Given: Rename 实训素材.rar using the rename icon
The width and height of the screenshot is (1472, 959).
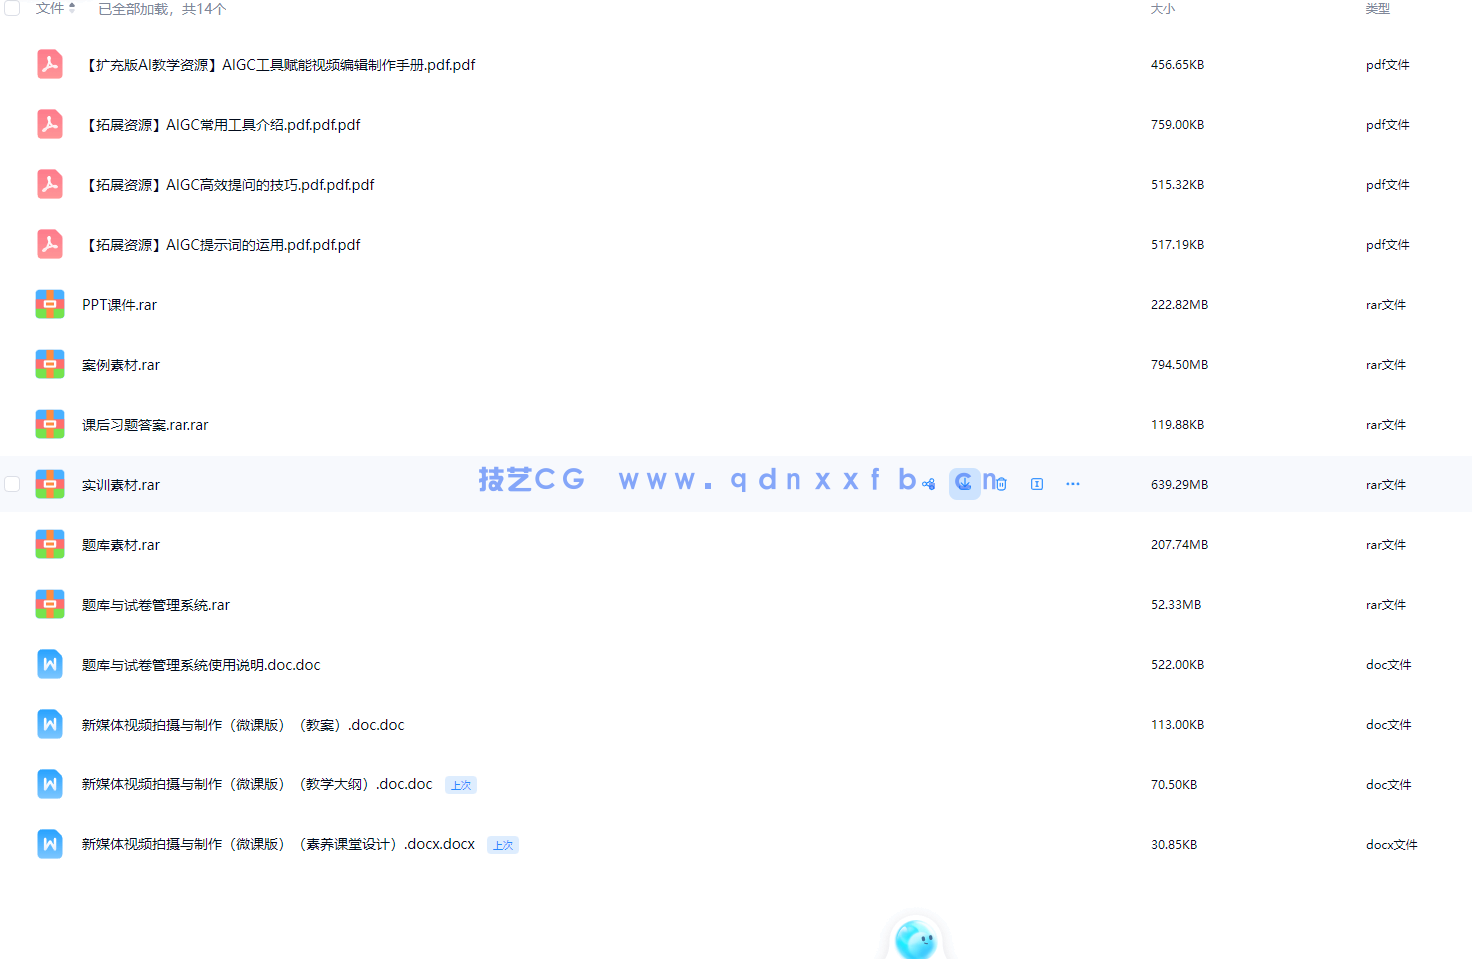Looking at the screenshot, I should point(1037,483).
